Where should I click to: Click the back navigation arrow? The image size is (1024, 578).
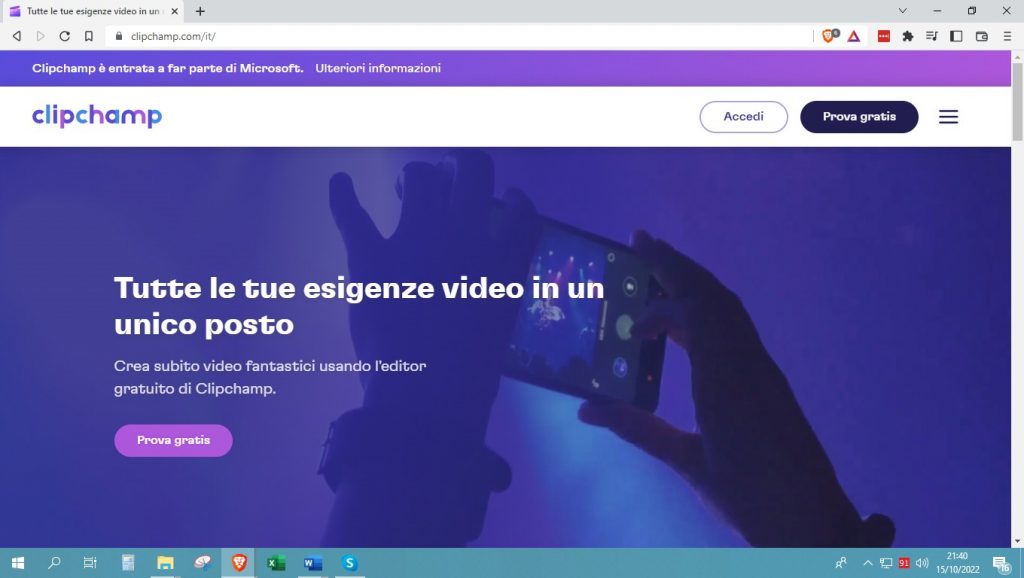coord(15,35)
